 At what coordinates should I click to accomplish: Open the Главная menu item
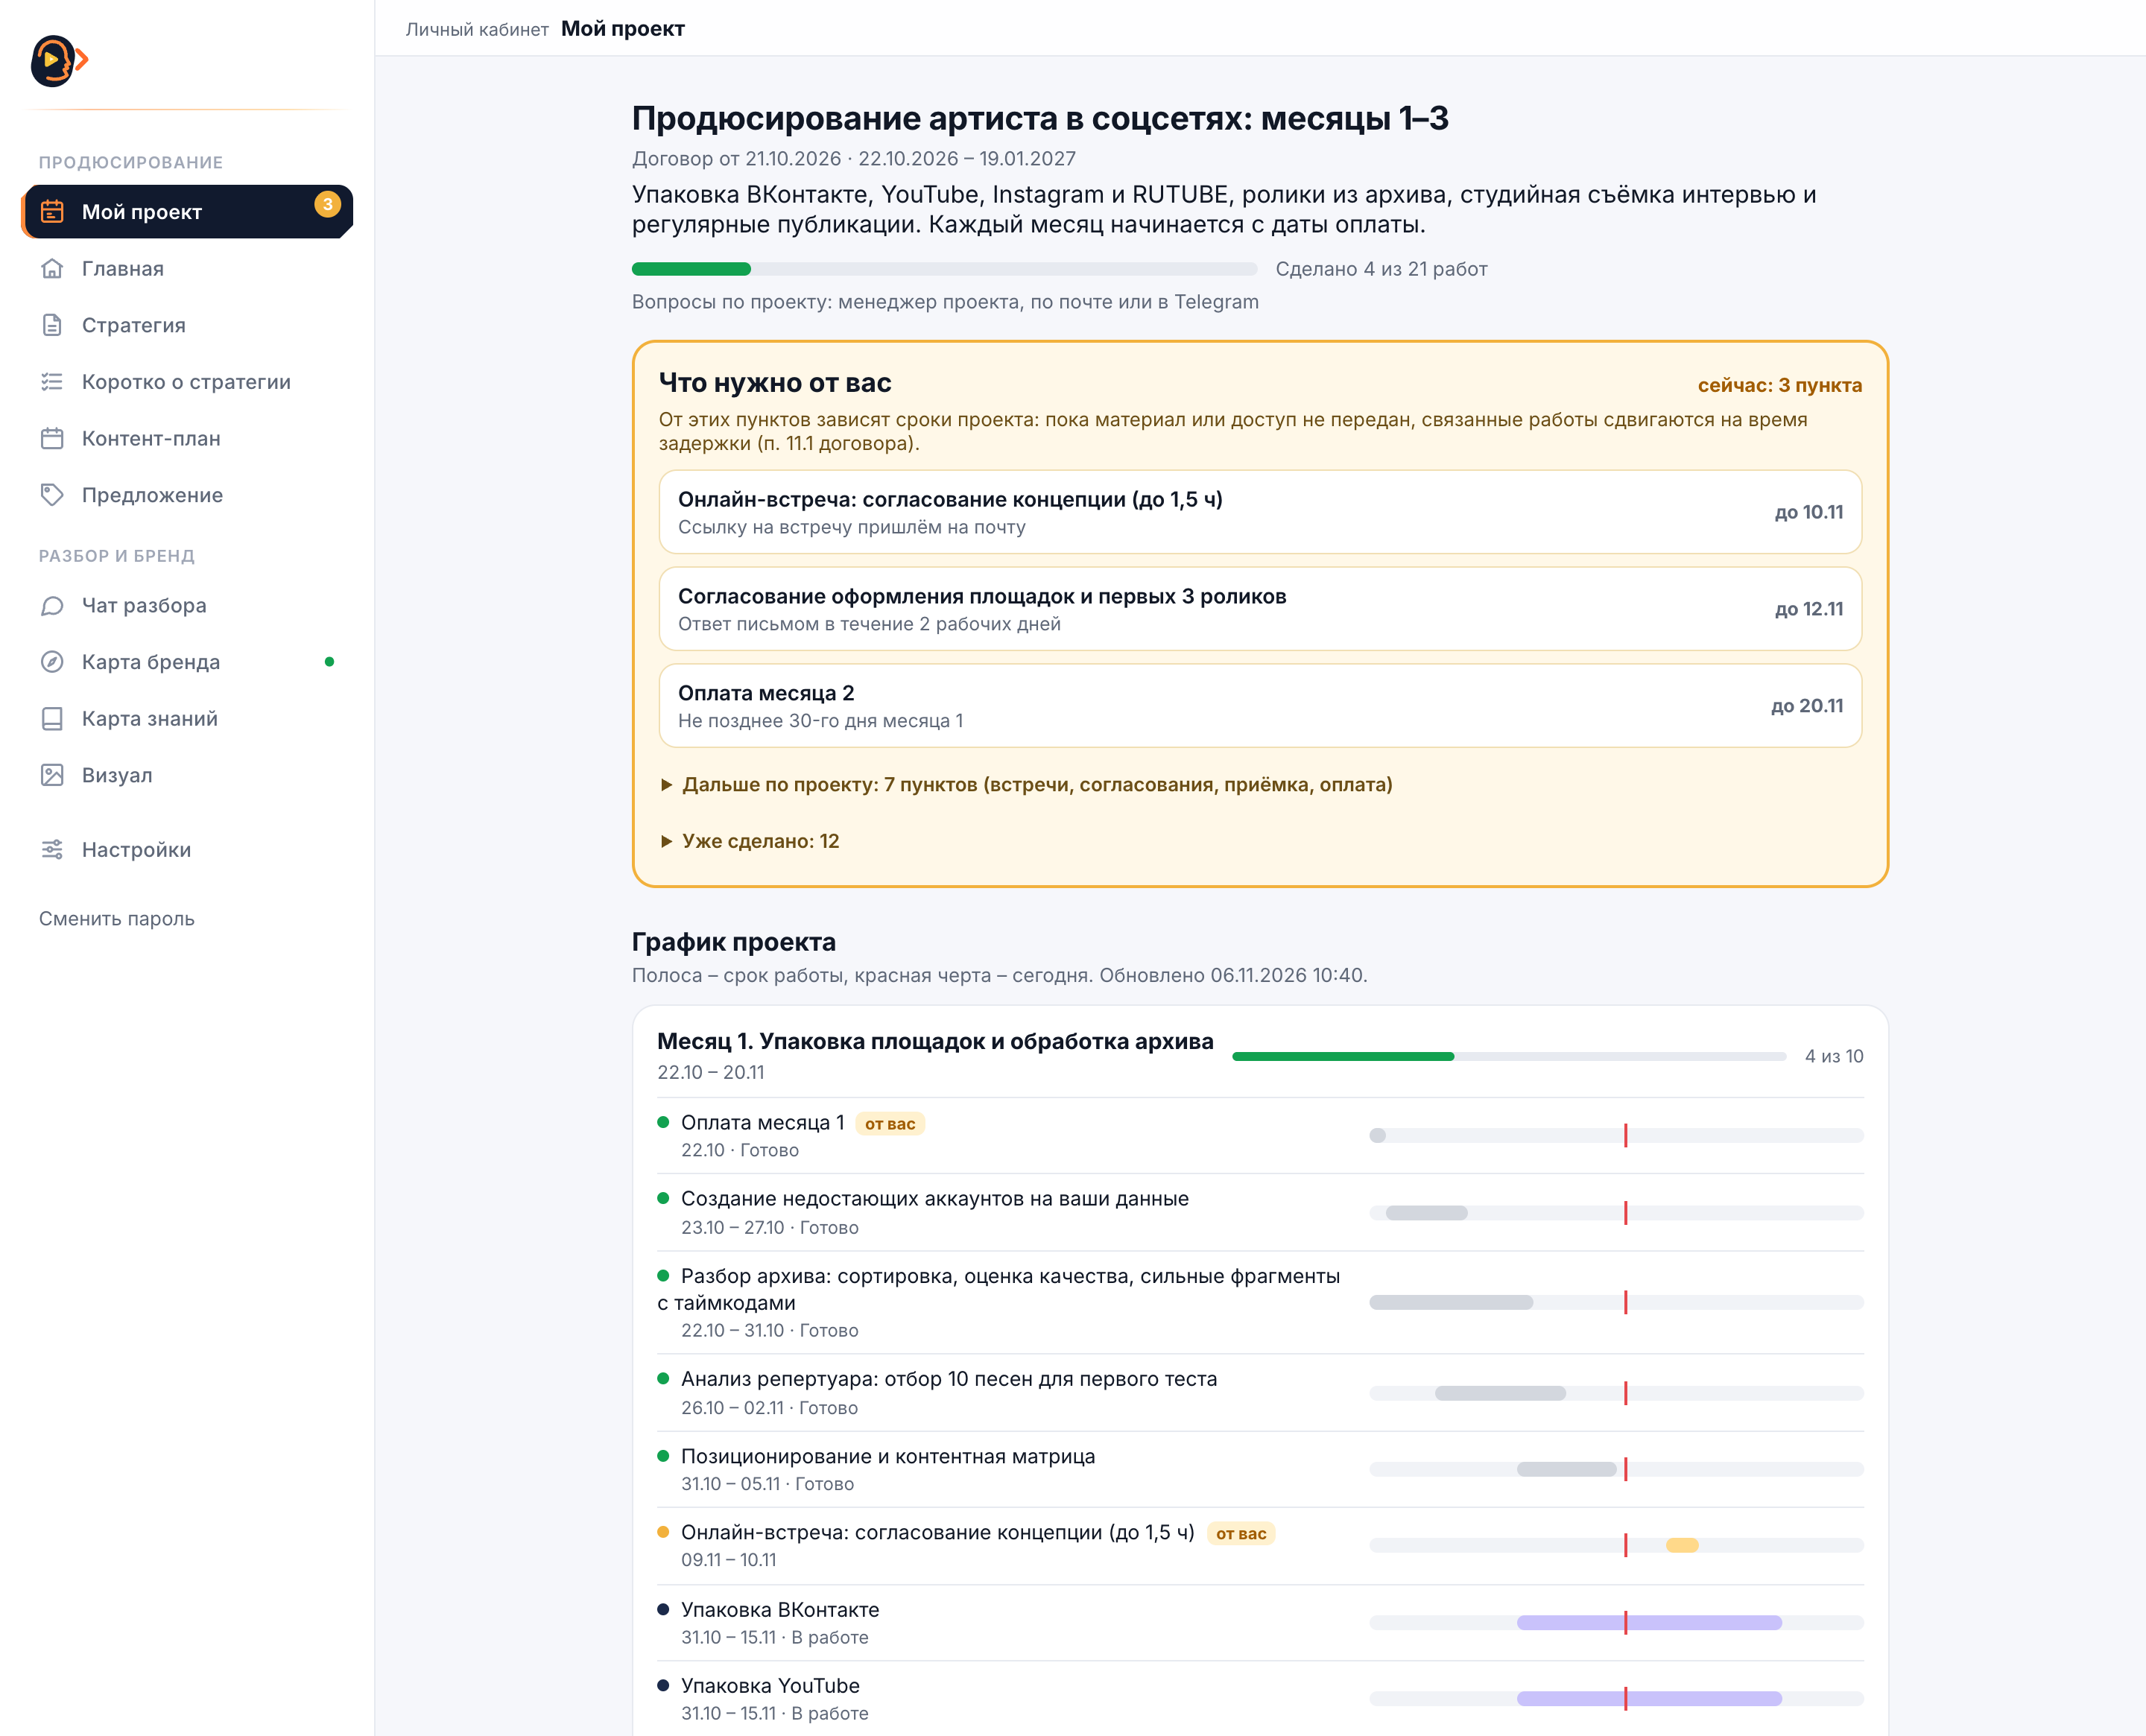pyautogui.click(x=188, y=269)
